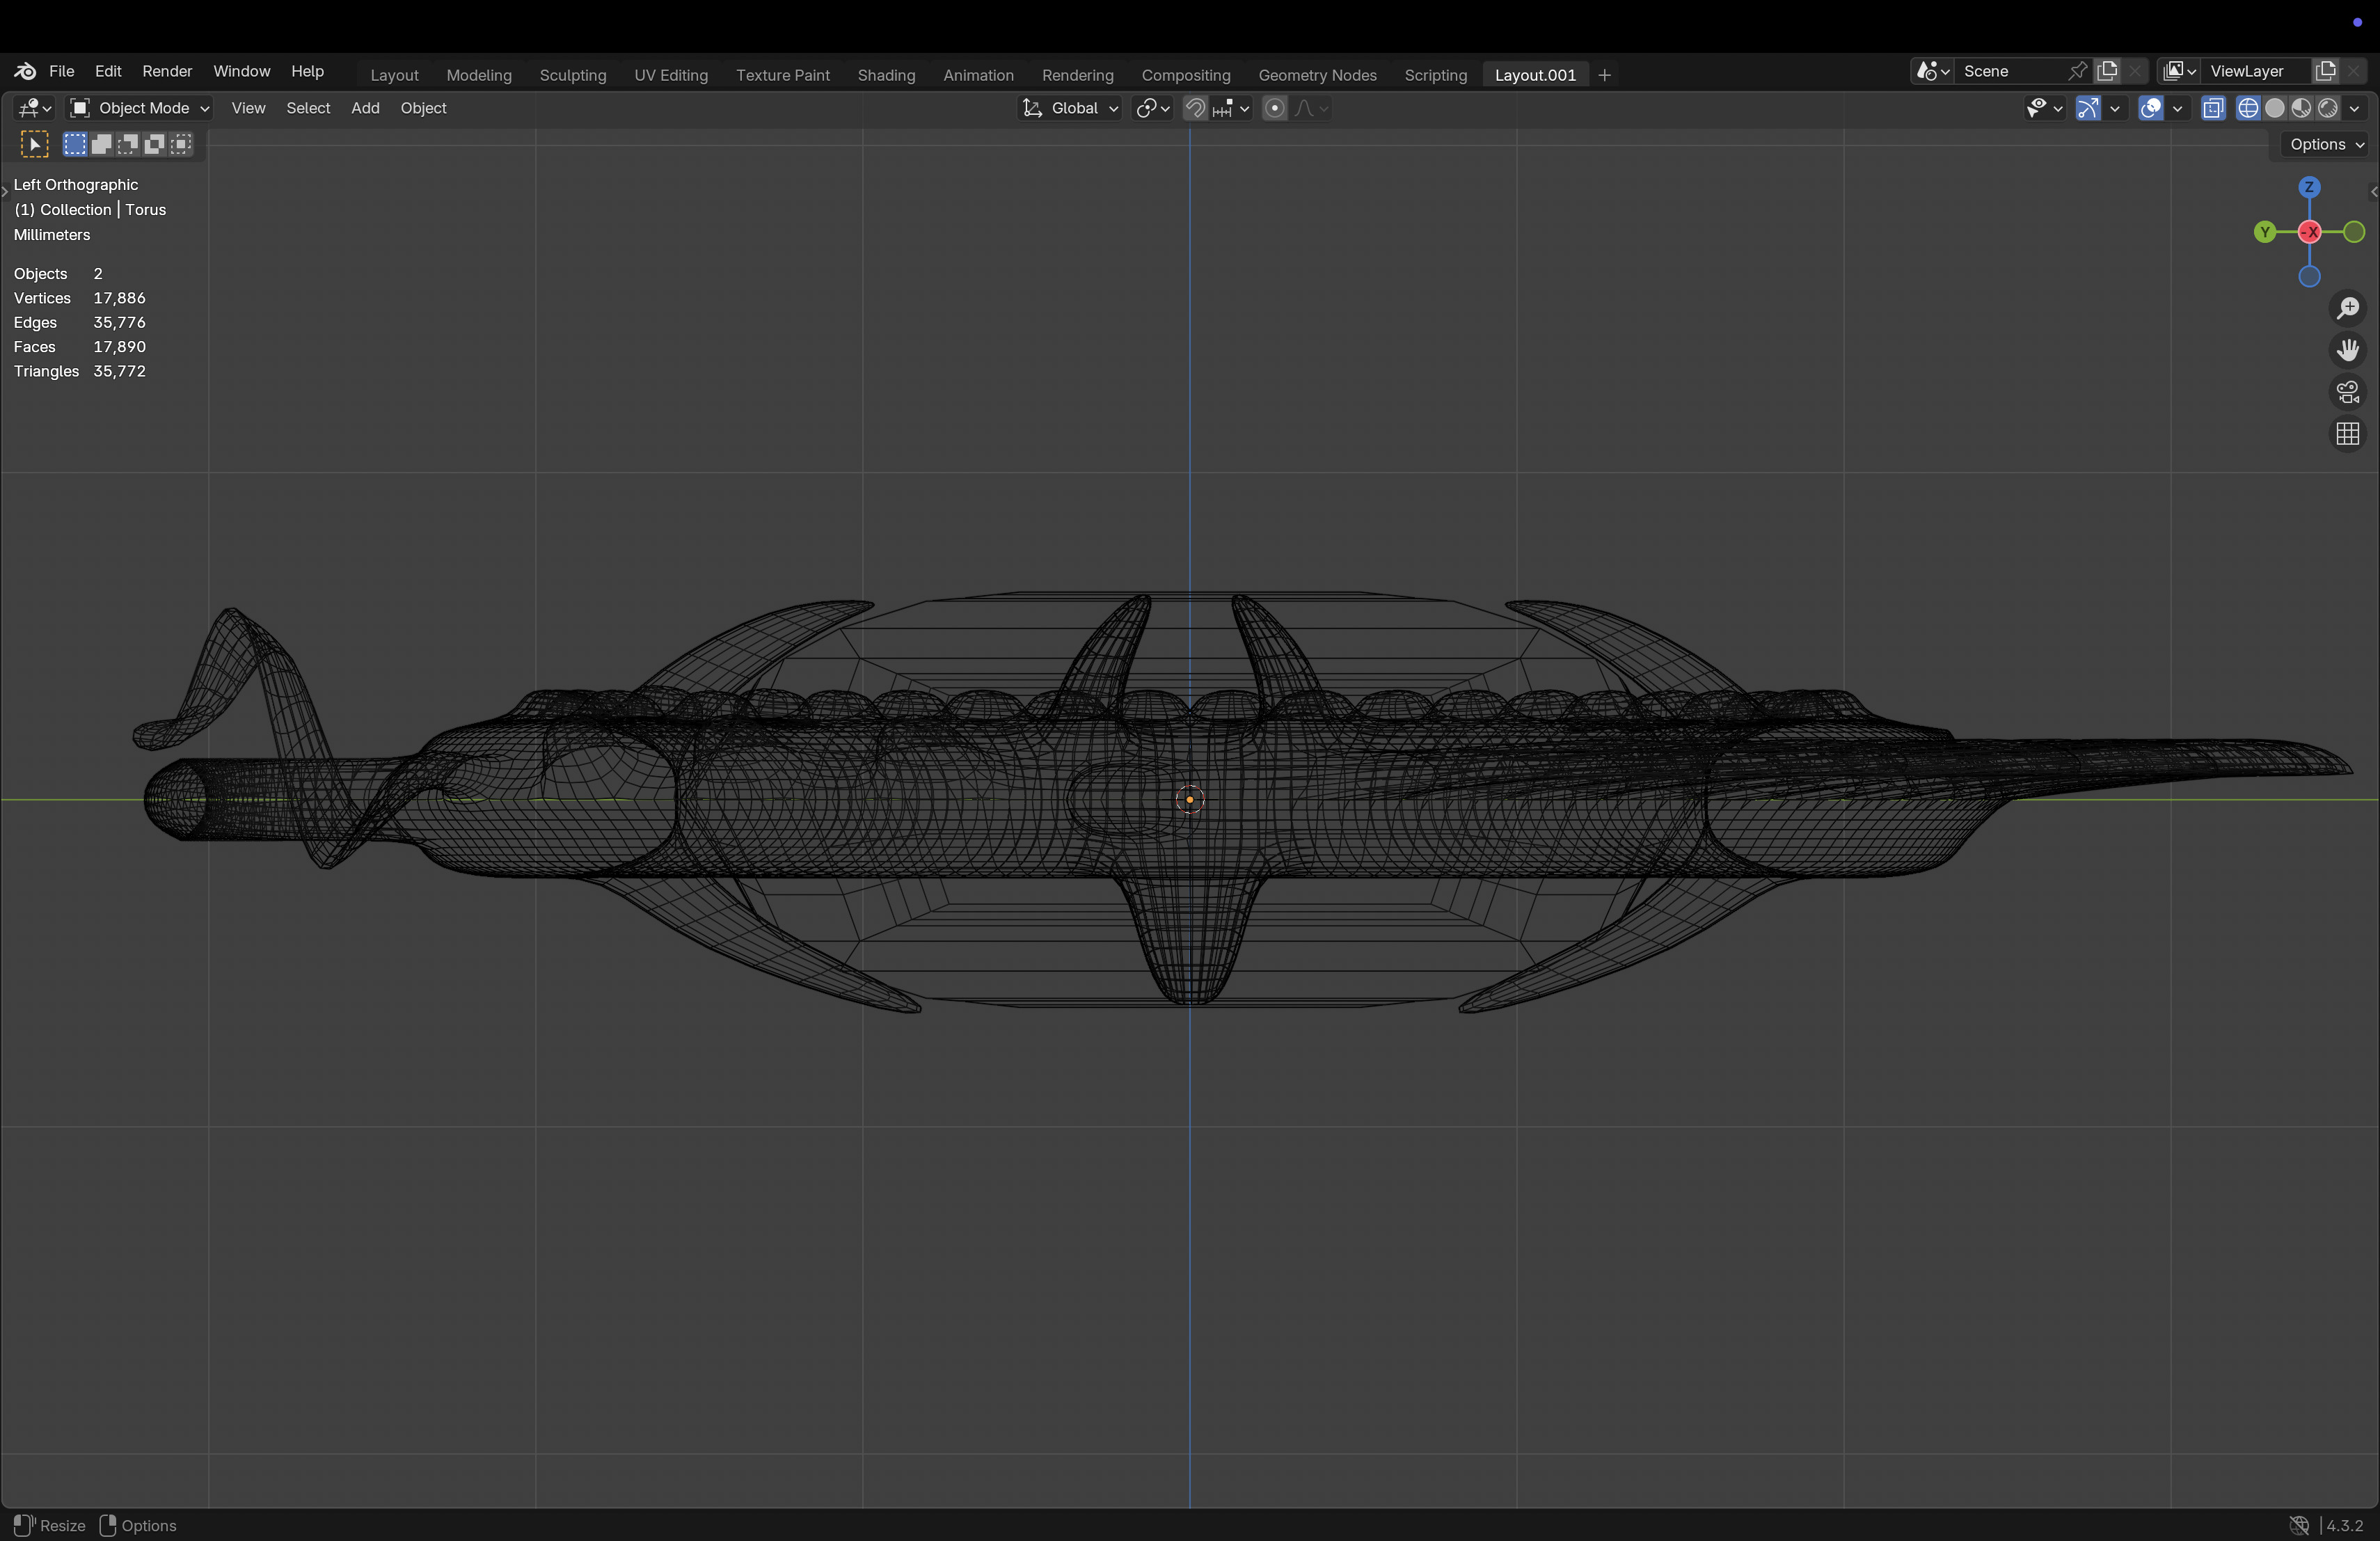Switch to the Sculpting workspace tab
Image resolution: width=2380 pixels, height=1541 pixels.
point(572,75)
